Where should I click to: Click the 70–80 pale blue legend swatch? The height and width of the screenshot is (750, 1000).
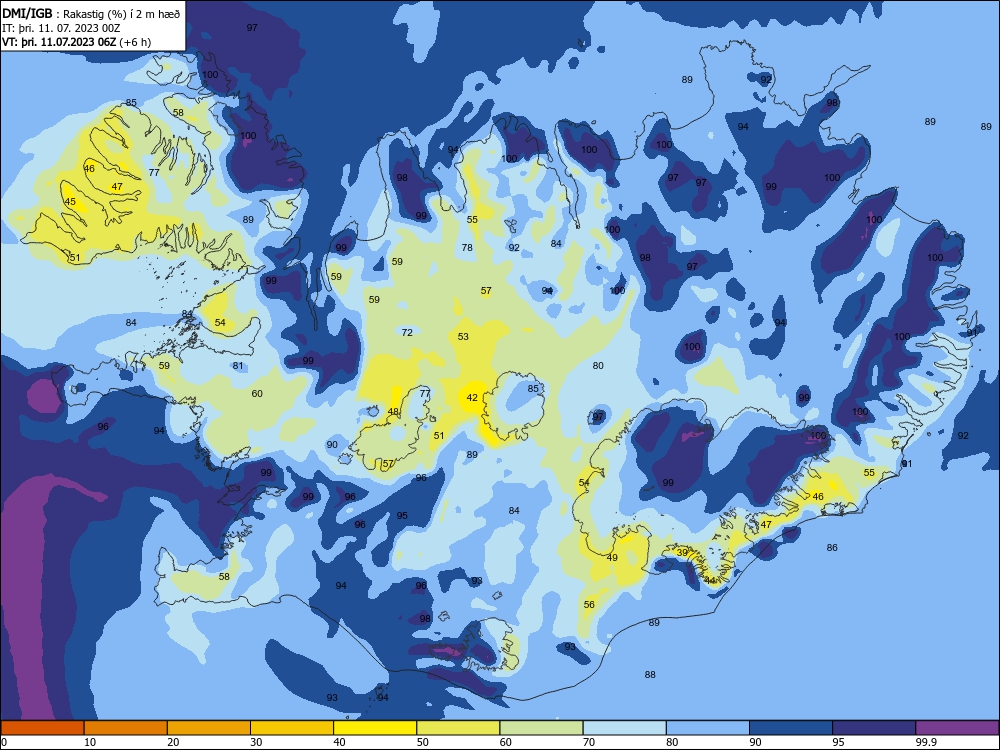tap(625, 728)
